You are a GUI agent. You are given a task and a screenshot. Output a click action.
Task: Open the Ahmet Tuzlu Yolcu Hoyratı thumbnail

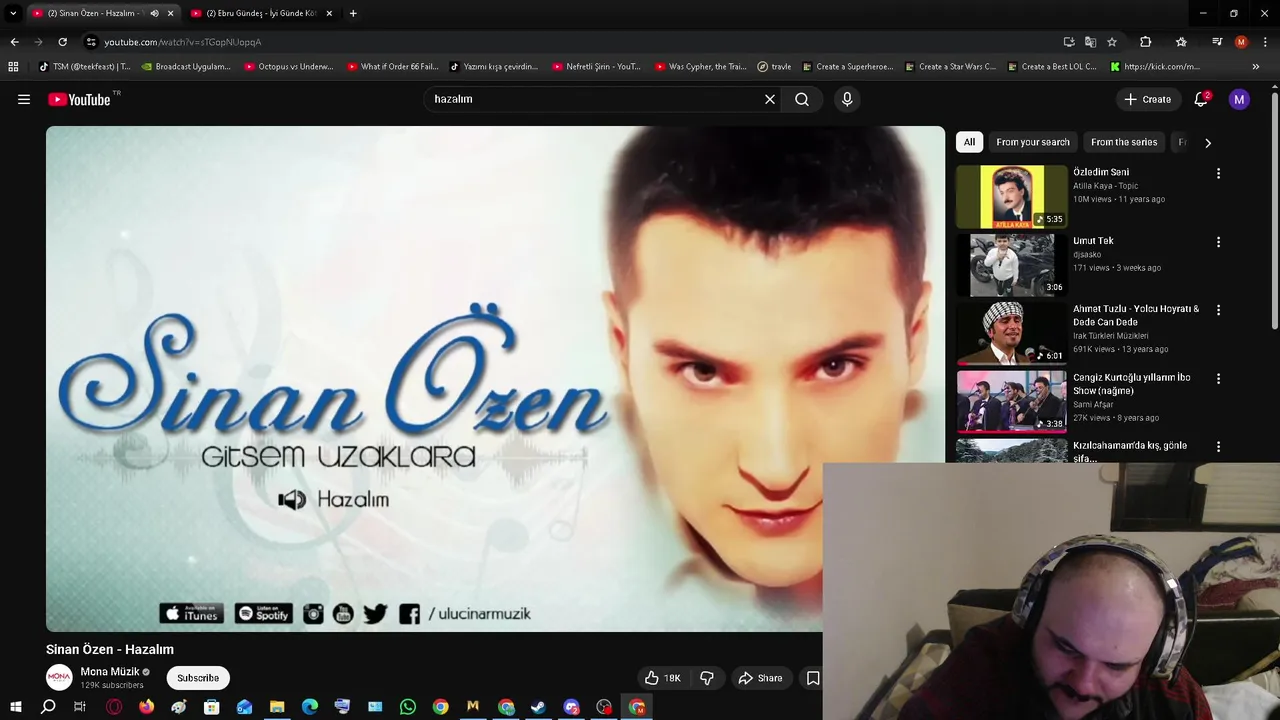point(1012,334)
